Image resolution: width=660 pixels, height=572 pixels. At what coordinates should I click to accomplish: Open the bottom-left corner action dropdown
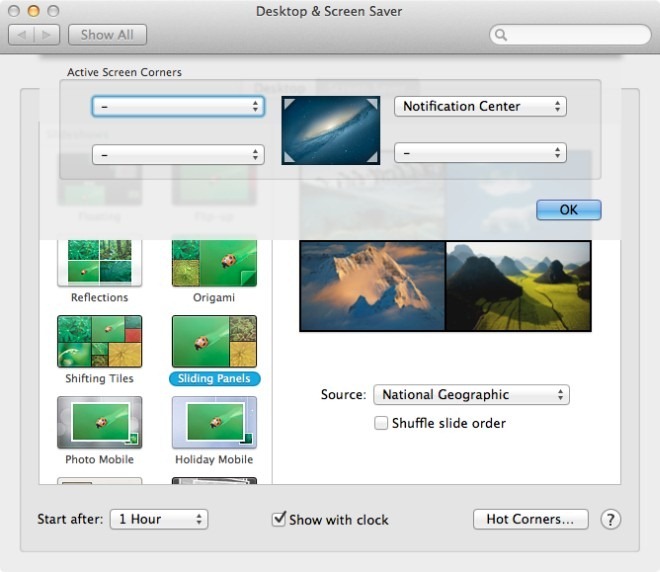coord(178,154)
